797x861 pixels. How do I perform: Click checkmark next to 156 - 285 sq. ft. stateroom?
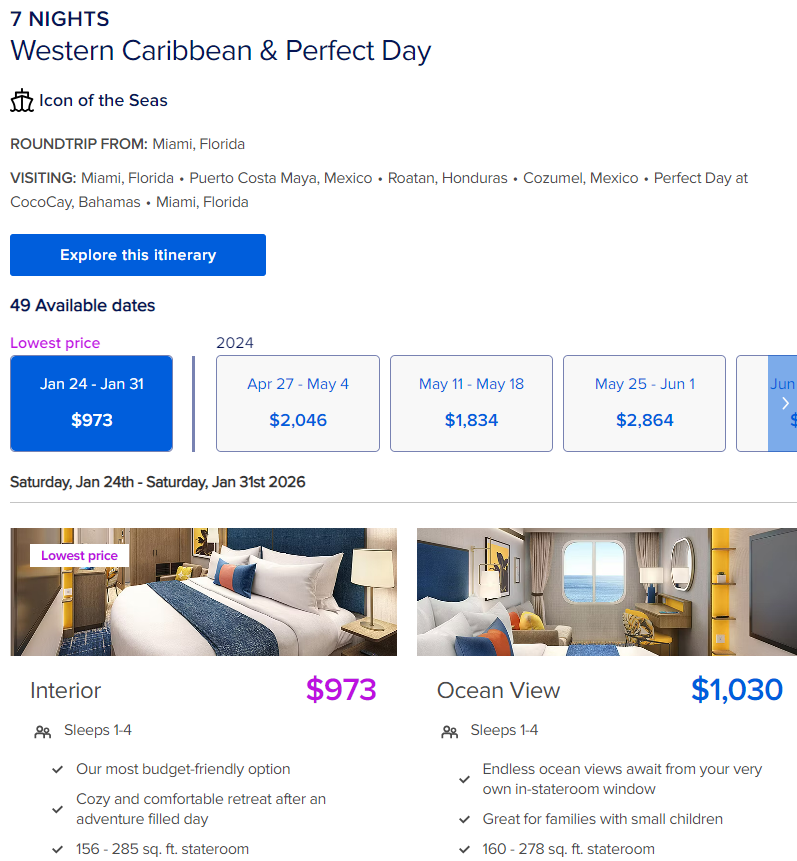coord(58,849)
